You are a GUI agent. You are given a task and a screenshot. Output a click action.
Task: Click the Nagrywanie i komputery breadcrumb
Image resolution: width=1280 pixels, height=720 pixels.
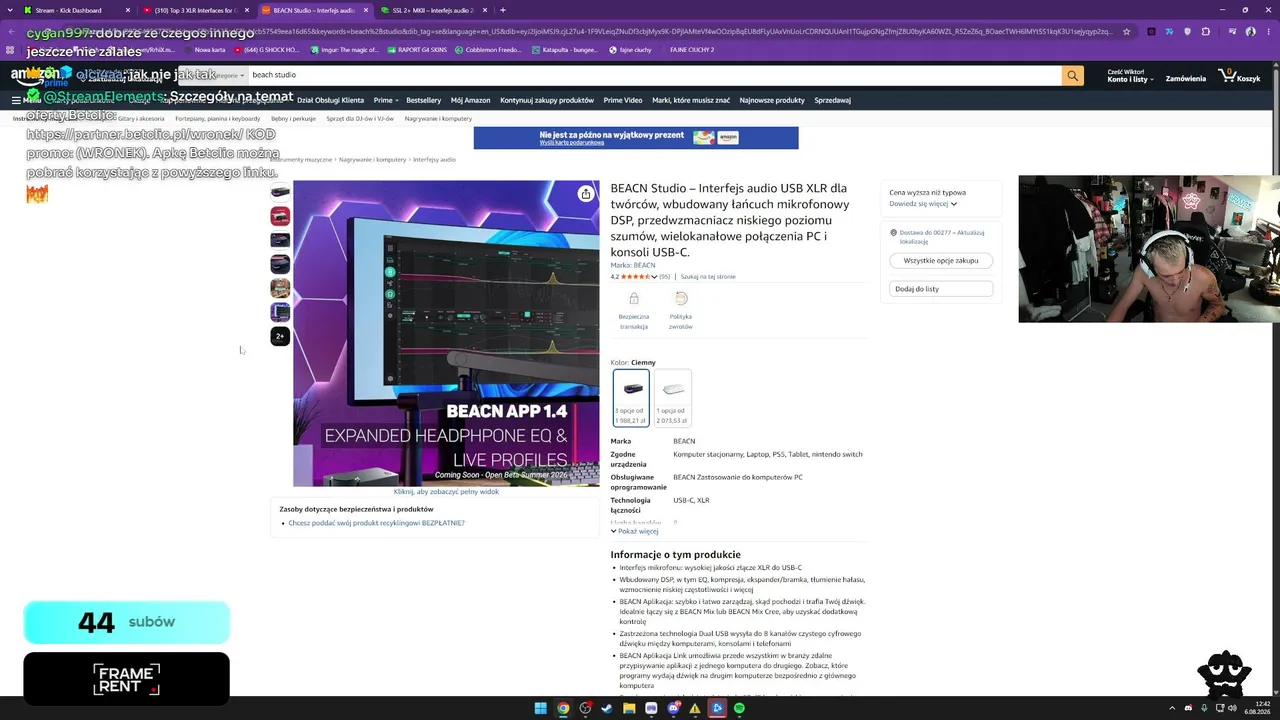[x=372, y=160]
